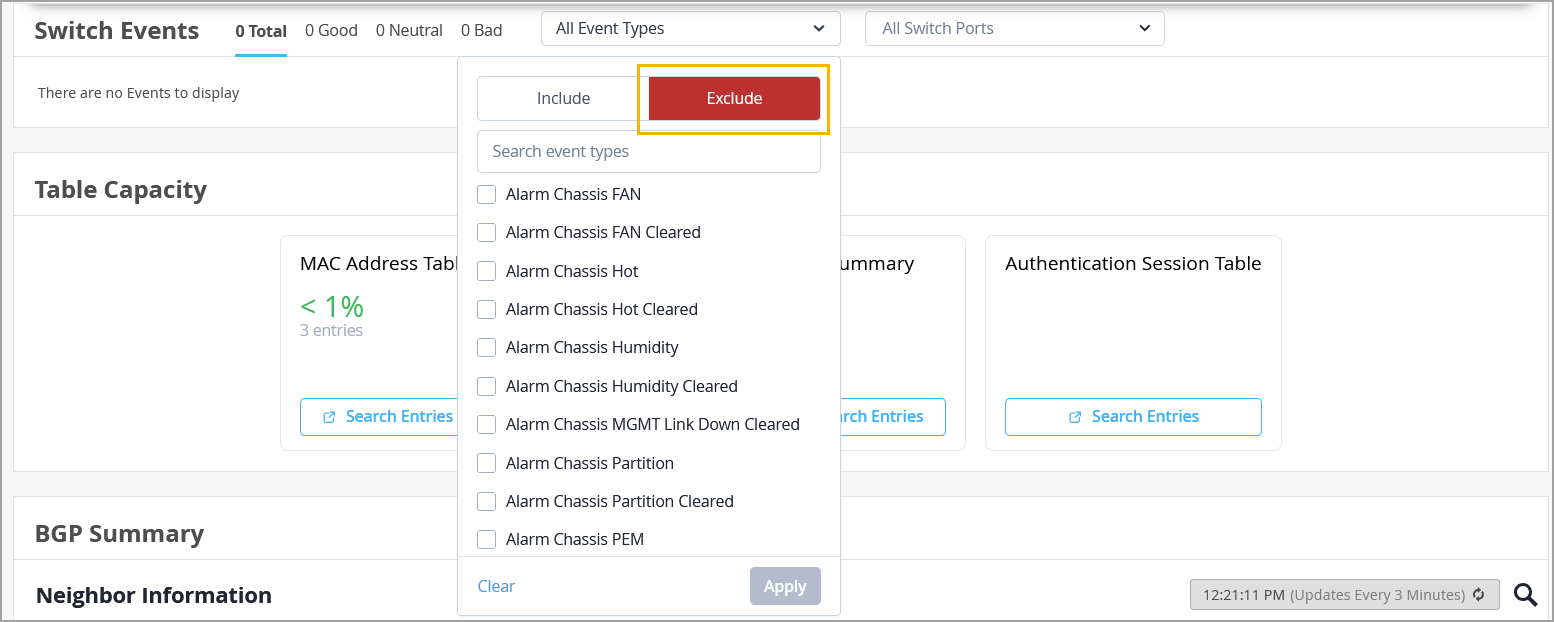Click the Neighbor Information heading
1554x622 pixels.
(154, 595)
